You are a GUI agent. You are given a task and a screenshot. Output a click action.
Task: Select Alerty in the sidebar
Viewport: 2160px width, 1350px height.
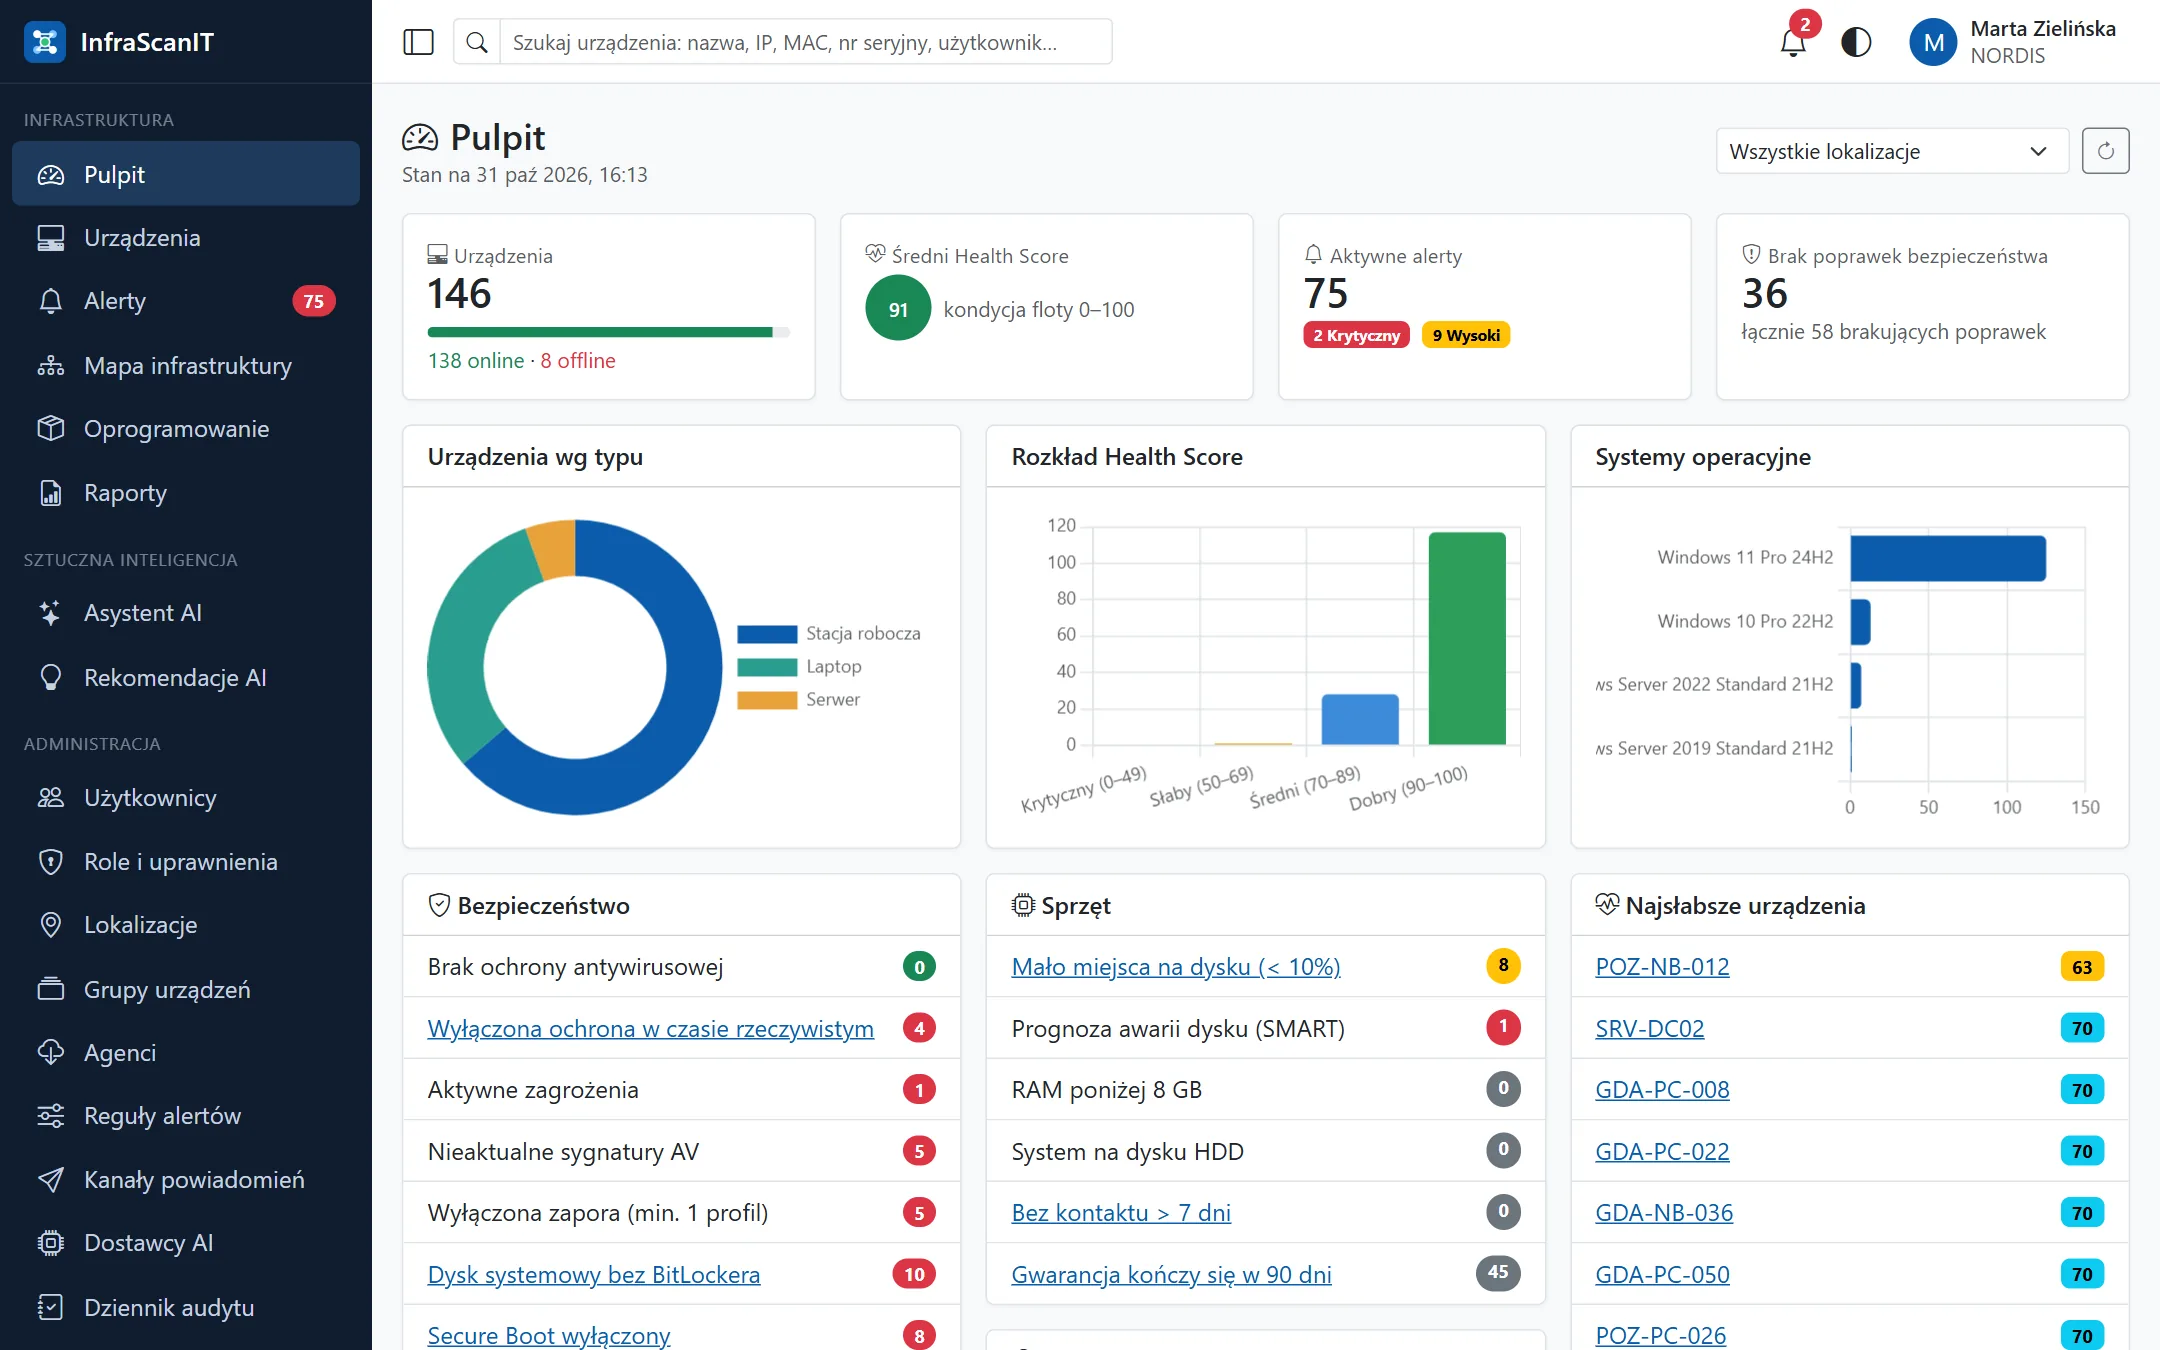click(186, 301)
